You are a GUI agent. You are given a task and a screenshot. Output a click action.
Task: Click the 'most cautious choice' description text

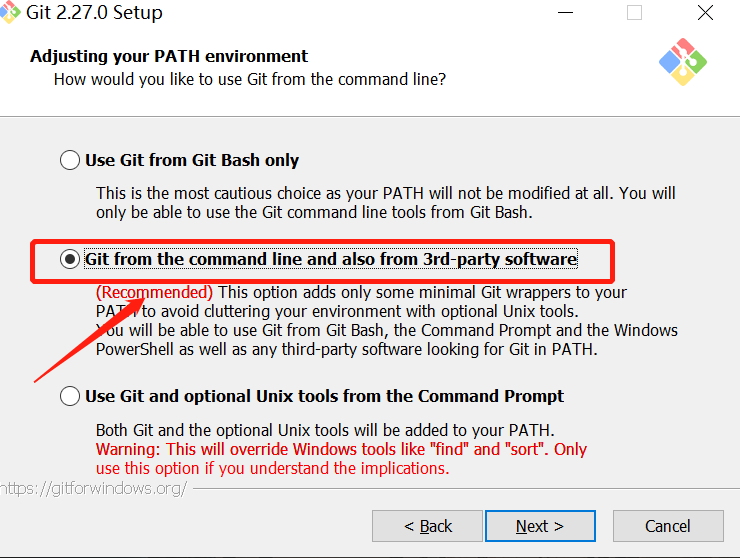click(x=385, y=192)
